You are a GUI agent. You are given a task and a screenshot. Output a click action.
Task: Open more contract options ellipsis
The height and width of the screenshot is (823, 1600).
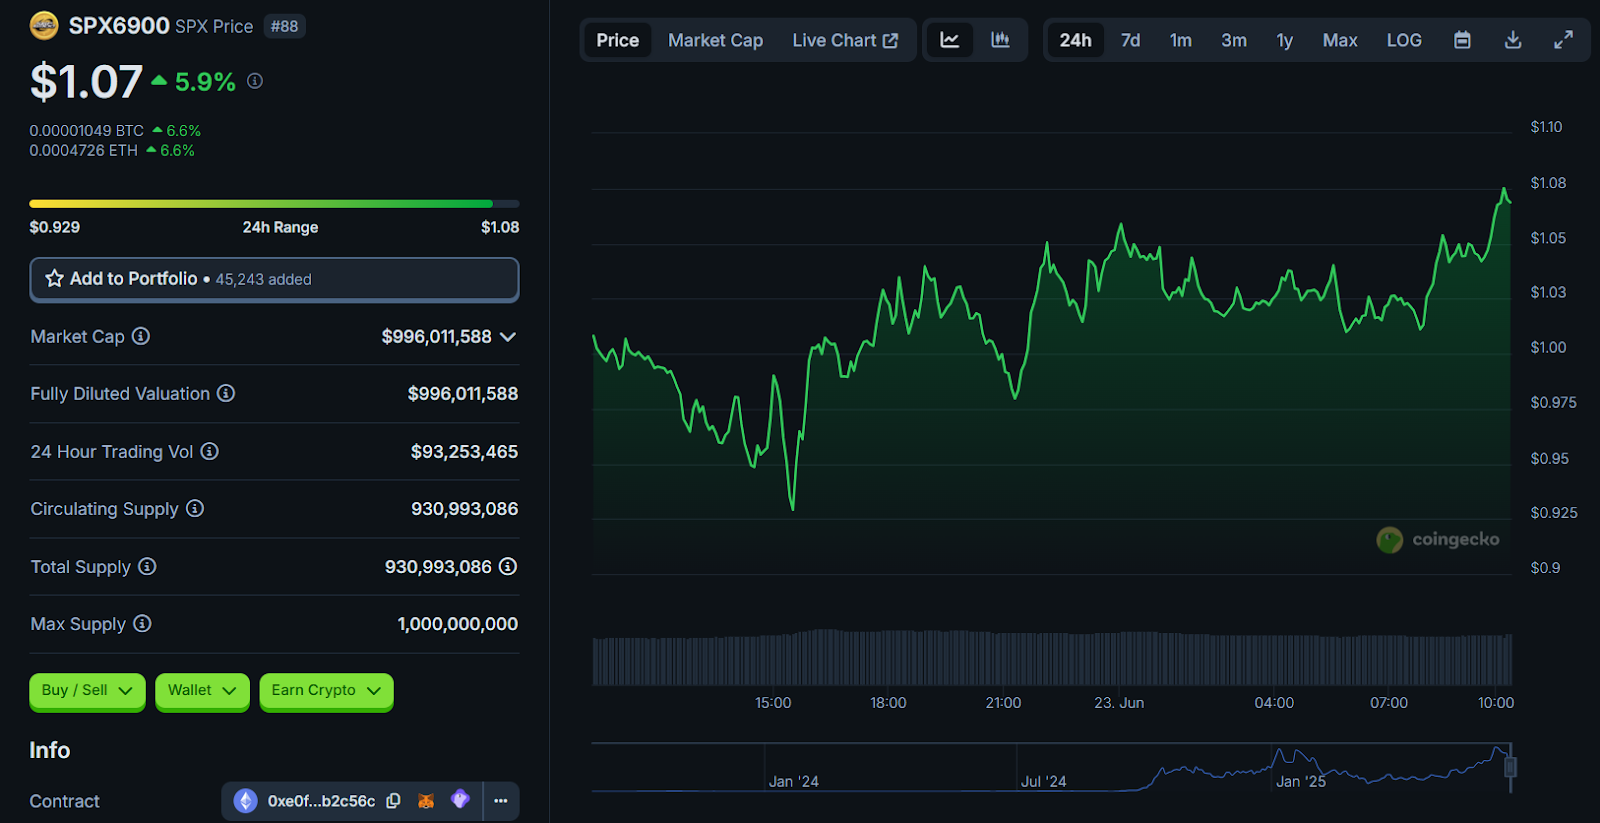tap(501, 801)
